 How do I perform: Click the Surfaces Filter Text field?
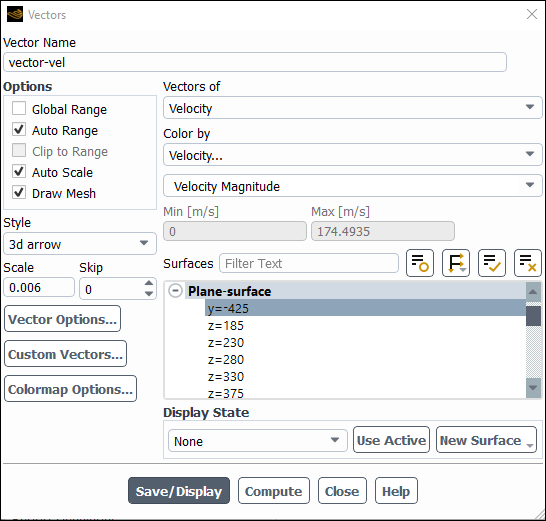tap(309, 263)
